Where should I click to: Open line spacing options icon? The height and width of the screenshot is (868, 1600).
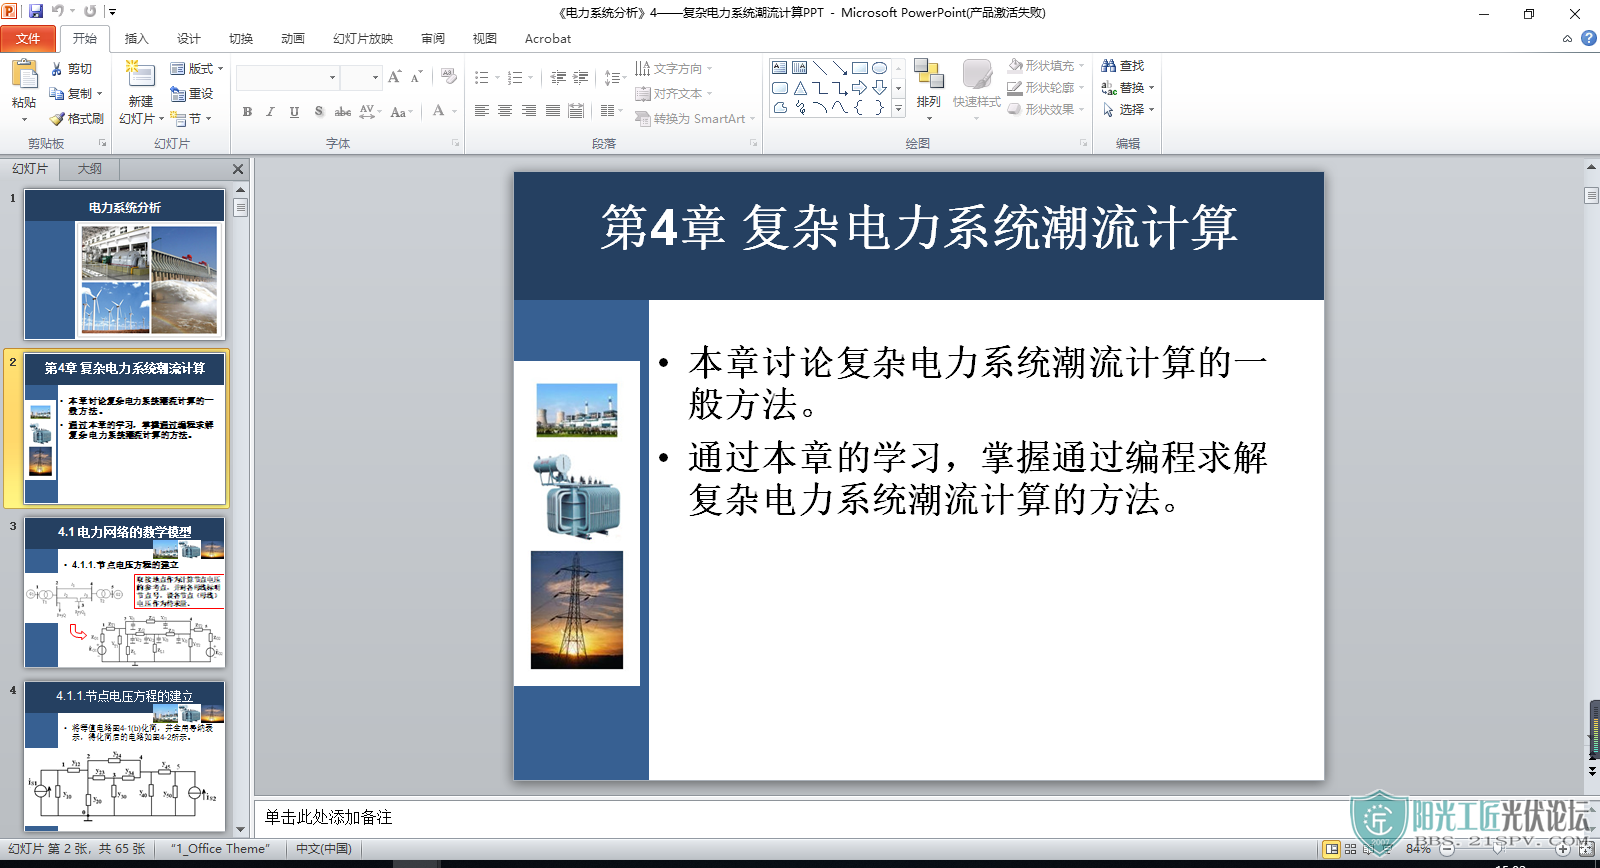612,77
